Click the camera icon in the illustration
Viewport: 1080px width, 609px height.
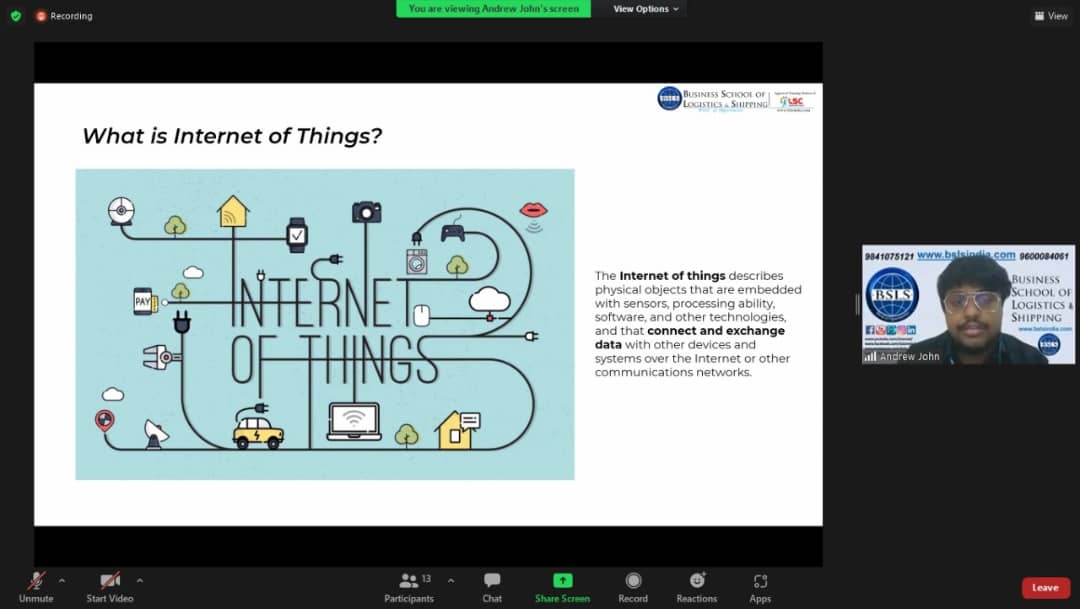[x=366, y=212]
